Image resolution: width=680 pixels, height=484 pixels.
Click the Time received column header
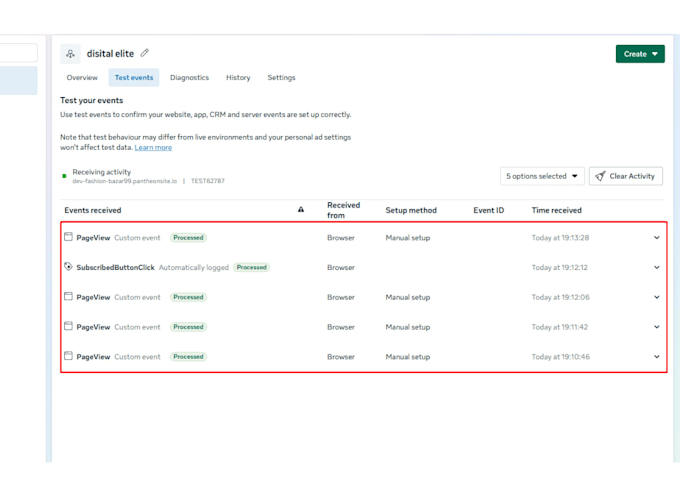[556, 210]
